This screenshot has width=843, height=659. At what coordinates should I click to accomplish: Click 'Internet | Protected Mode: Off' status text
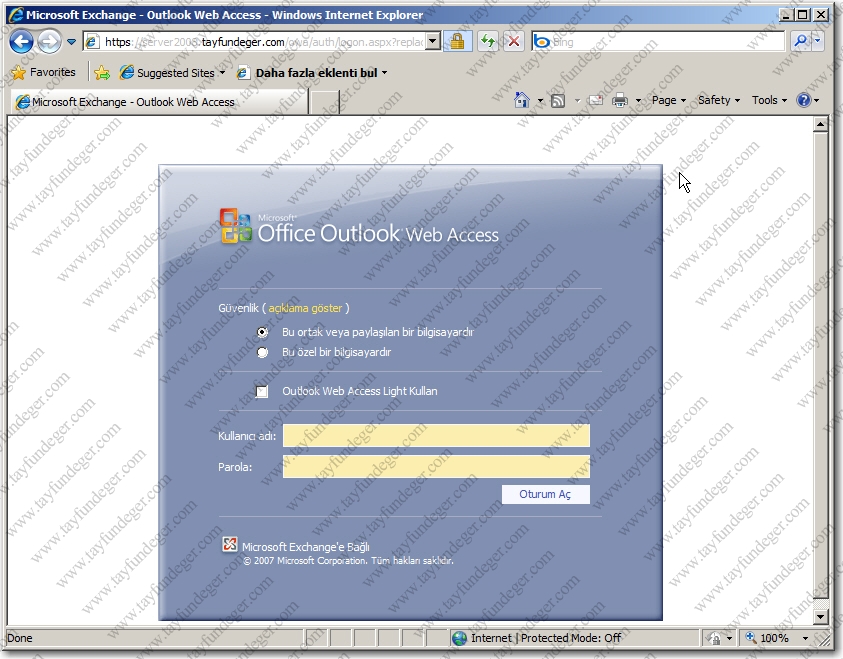click(546, 638)
